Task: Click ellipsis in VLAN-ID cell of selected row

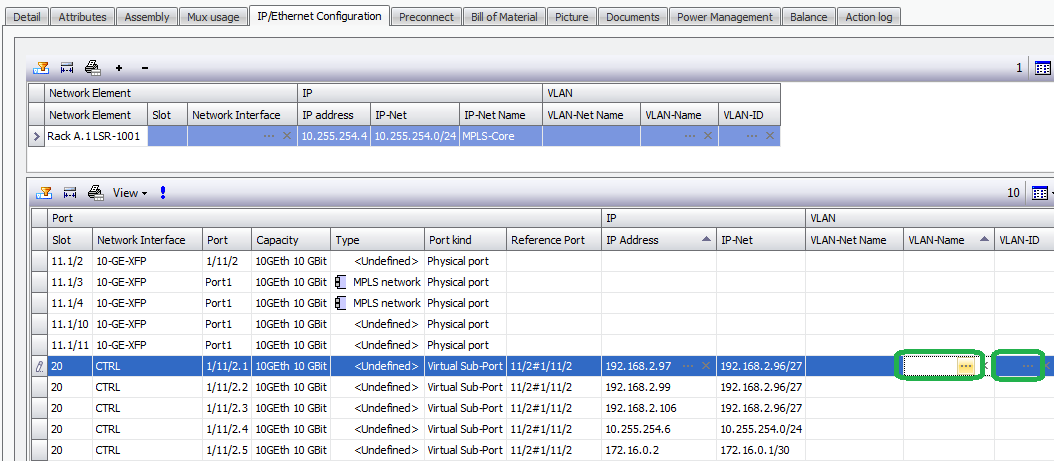Action: point(1028,366)
